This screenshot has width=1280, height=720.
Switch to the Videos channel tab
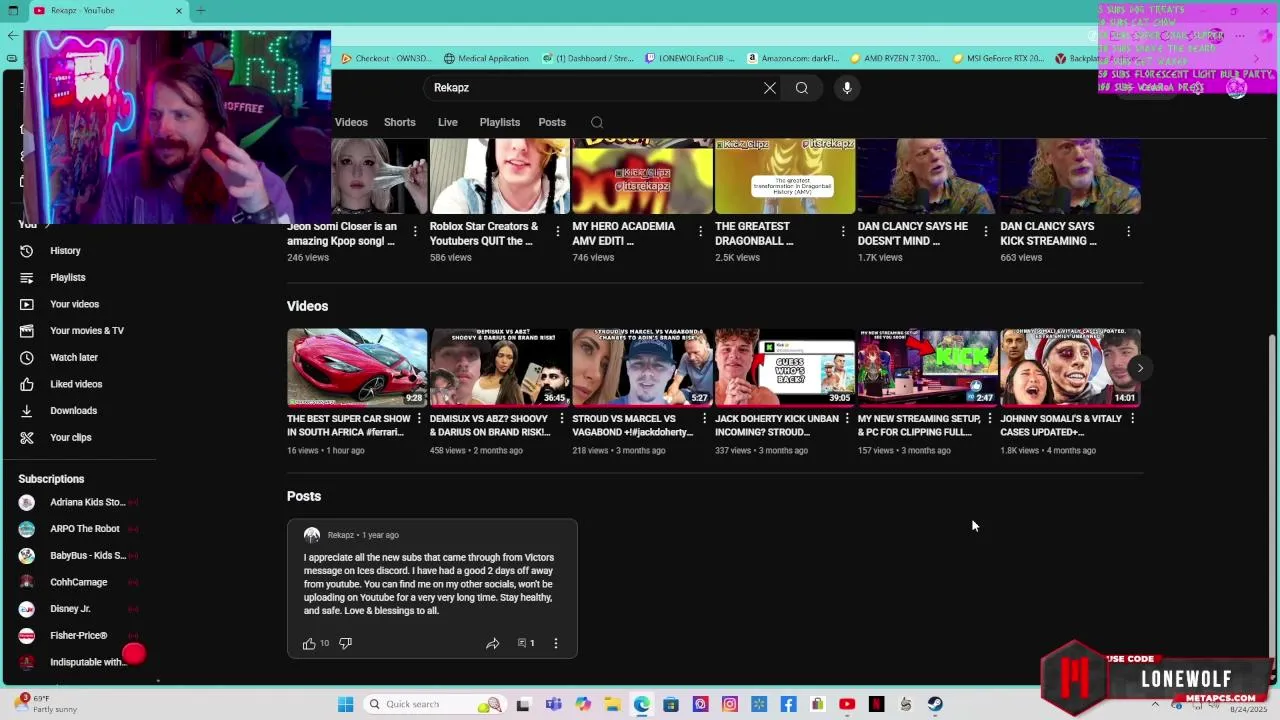pyautogui.click(x=351, y=123)
